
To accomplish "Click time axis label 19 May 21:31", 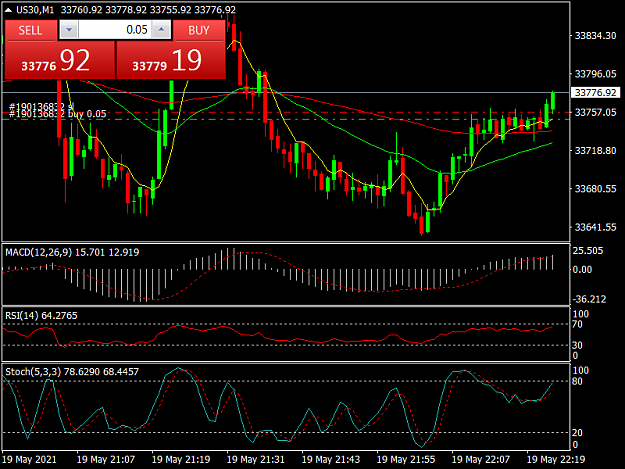I will (256, 459).
